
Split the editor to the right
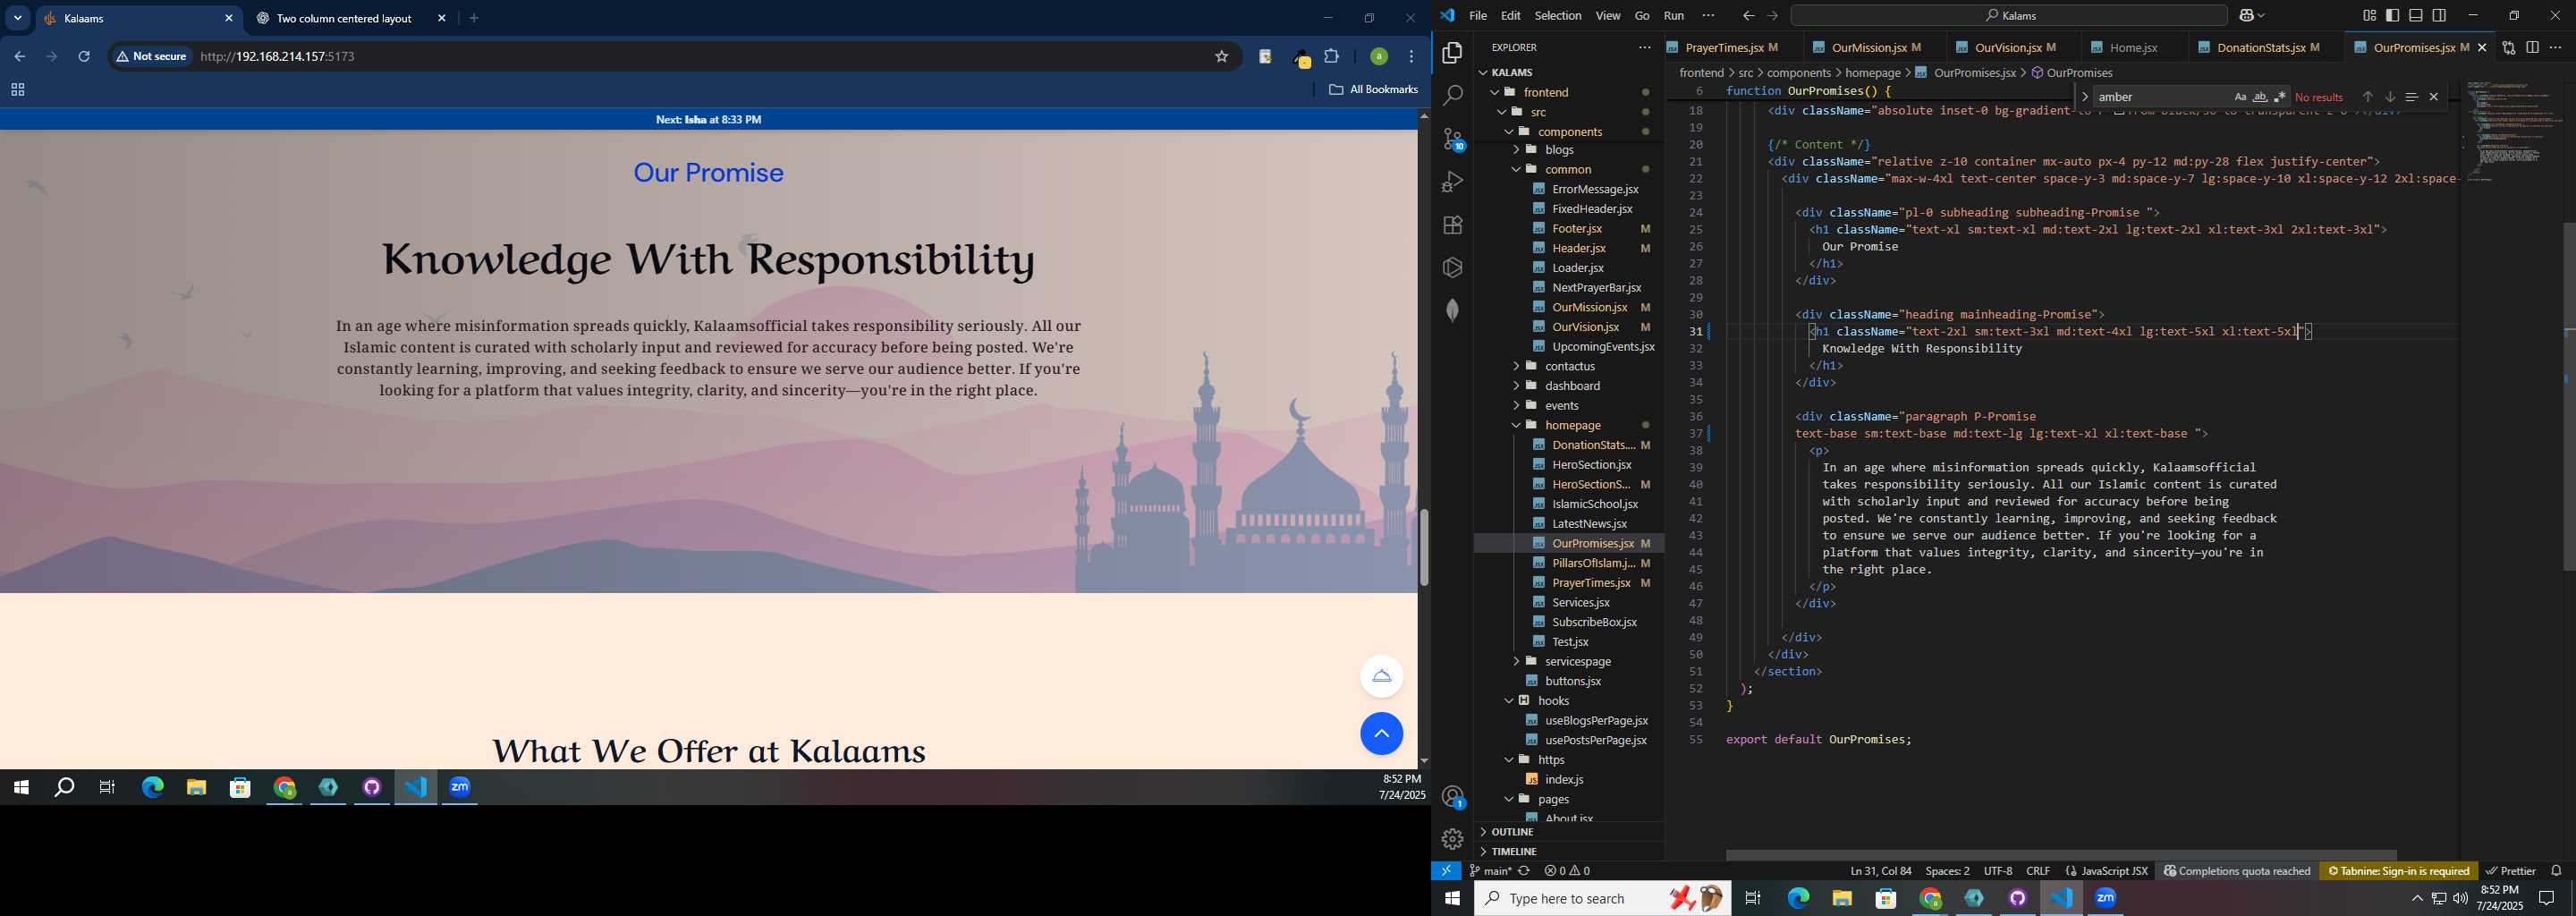[2532, 47]
